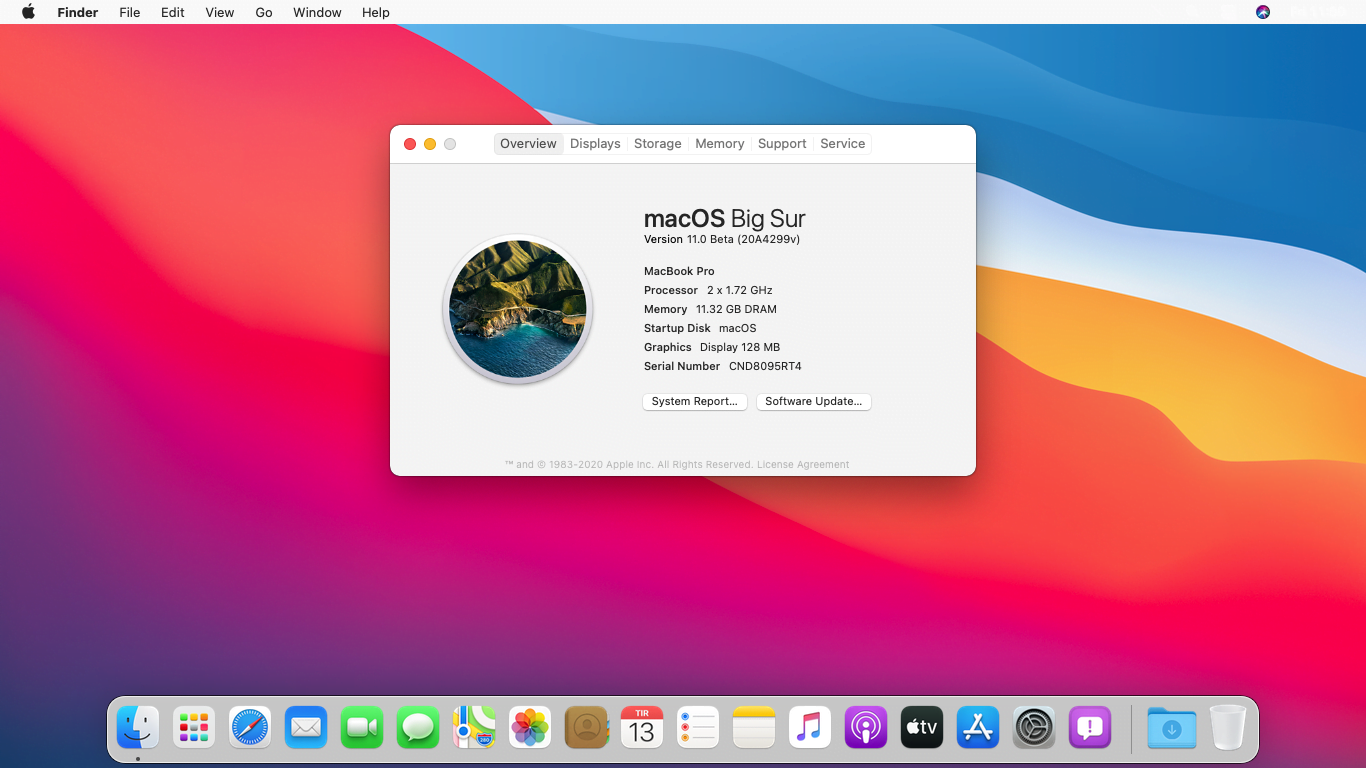1366x768 pixels.
Task: Click the serial number CND8095RT4
Action: (765, 366)
